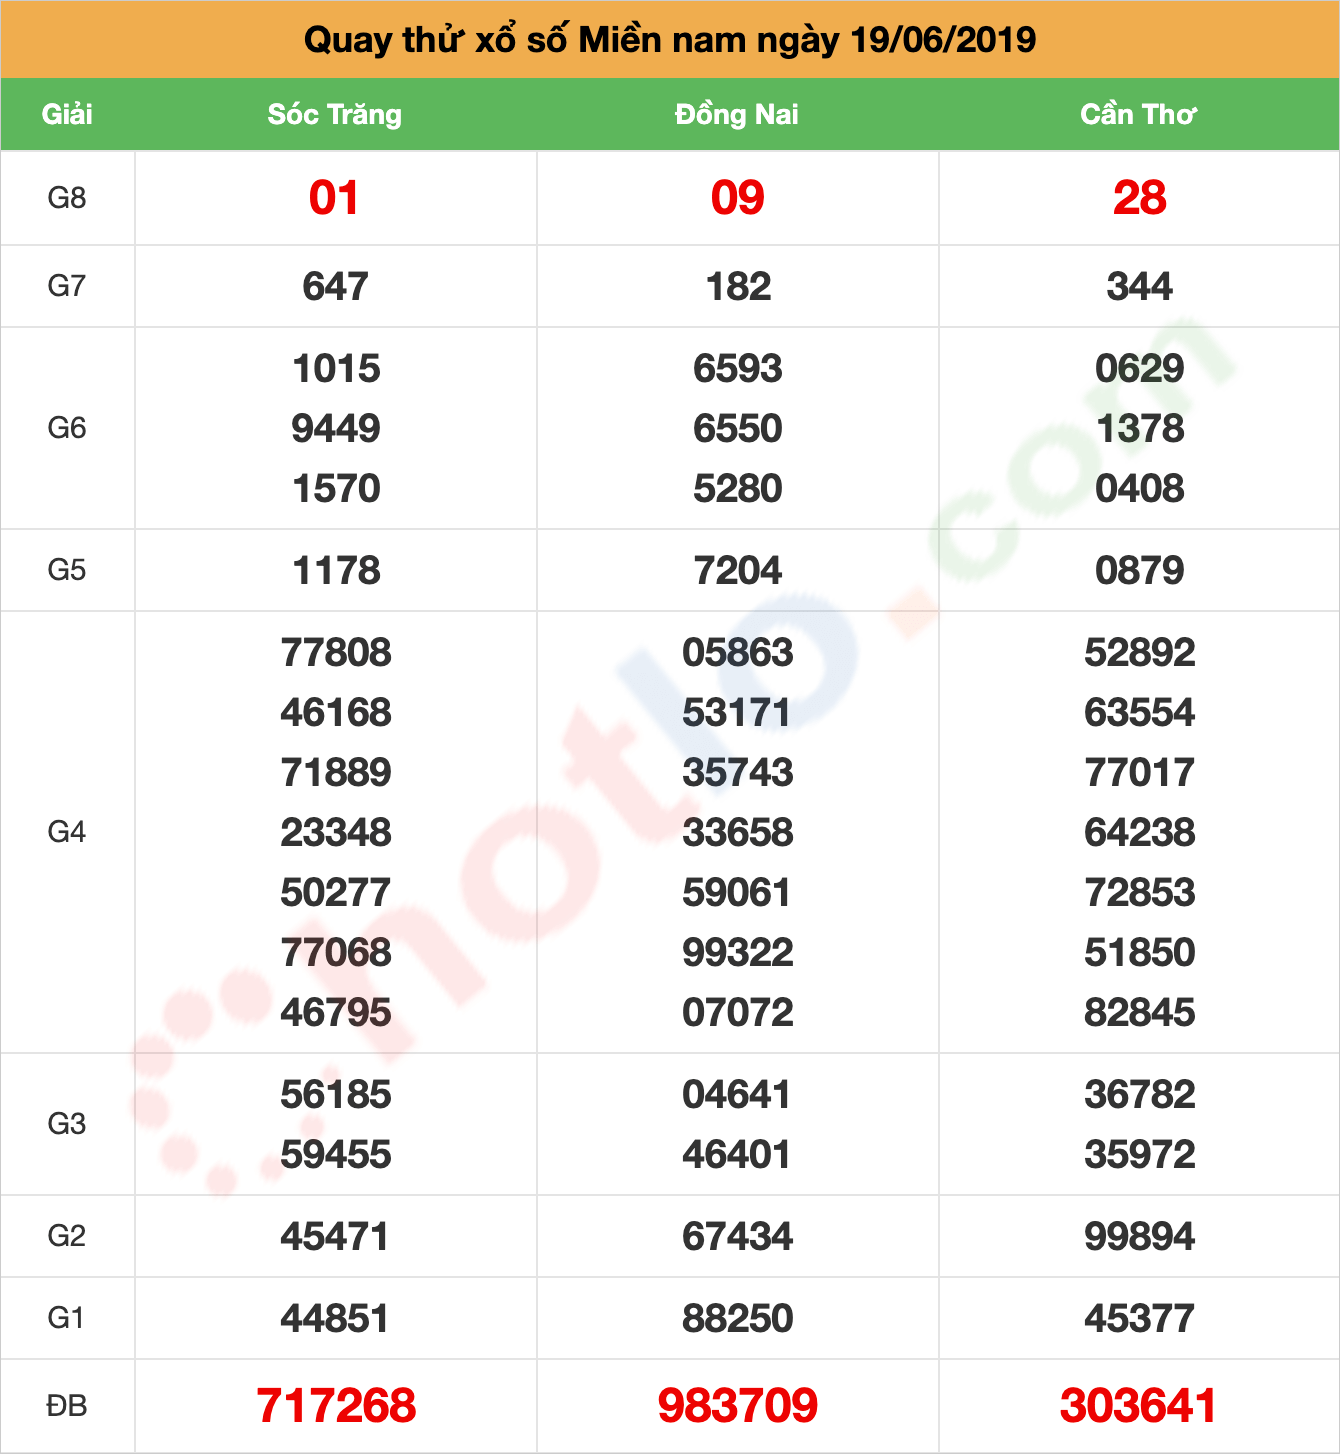Select G4 number 07072
1340x1454 pixels.
738,1013
